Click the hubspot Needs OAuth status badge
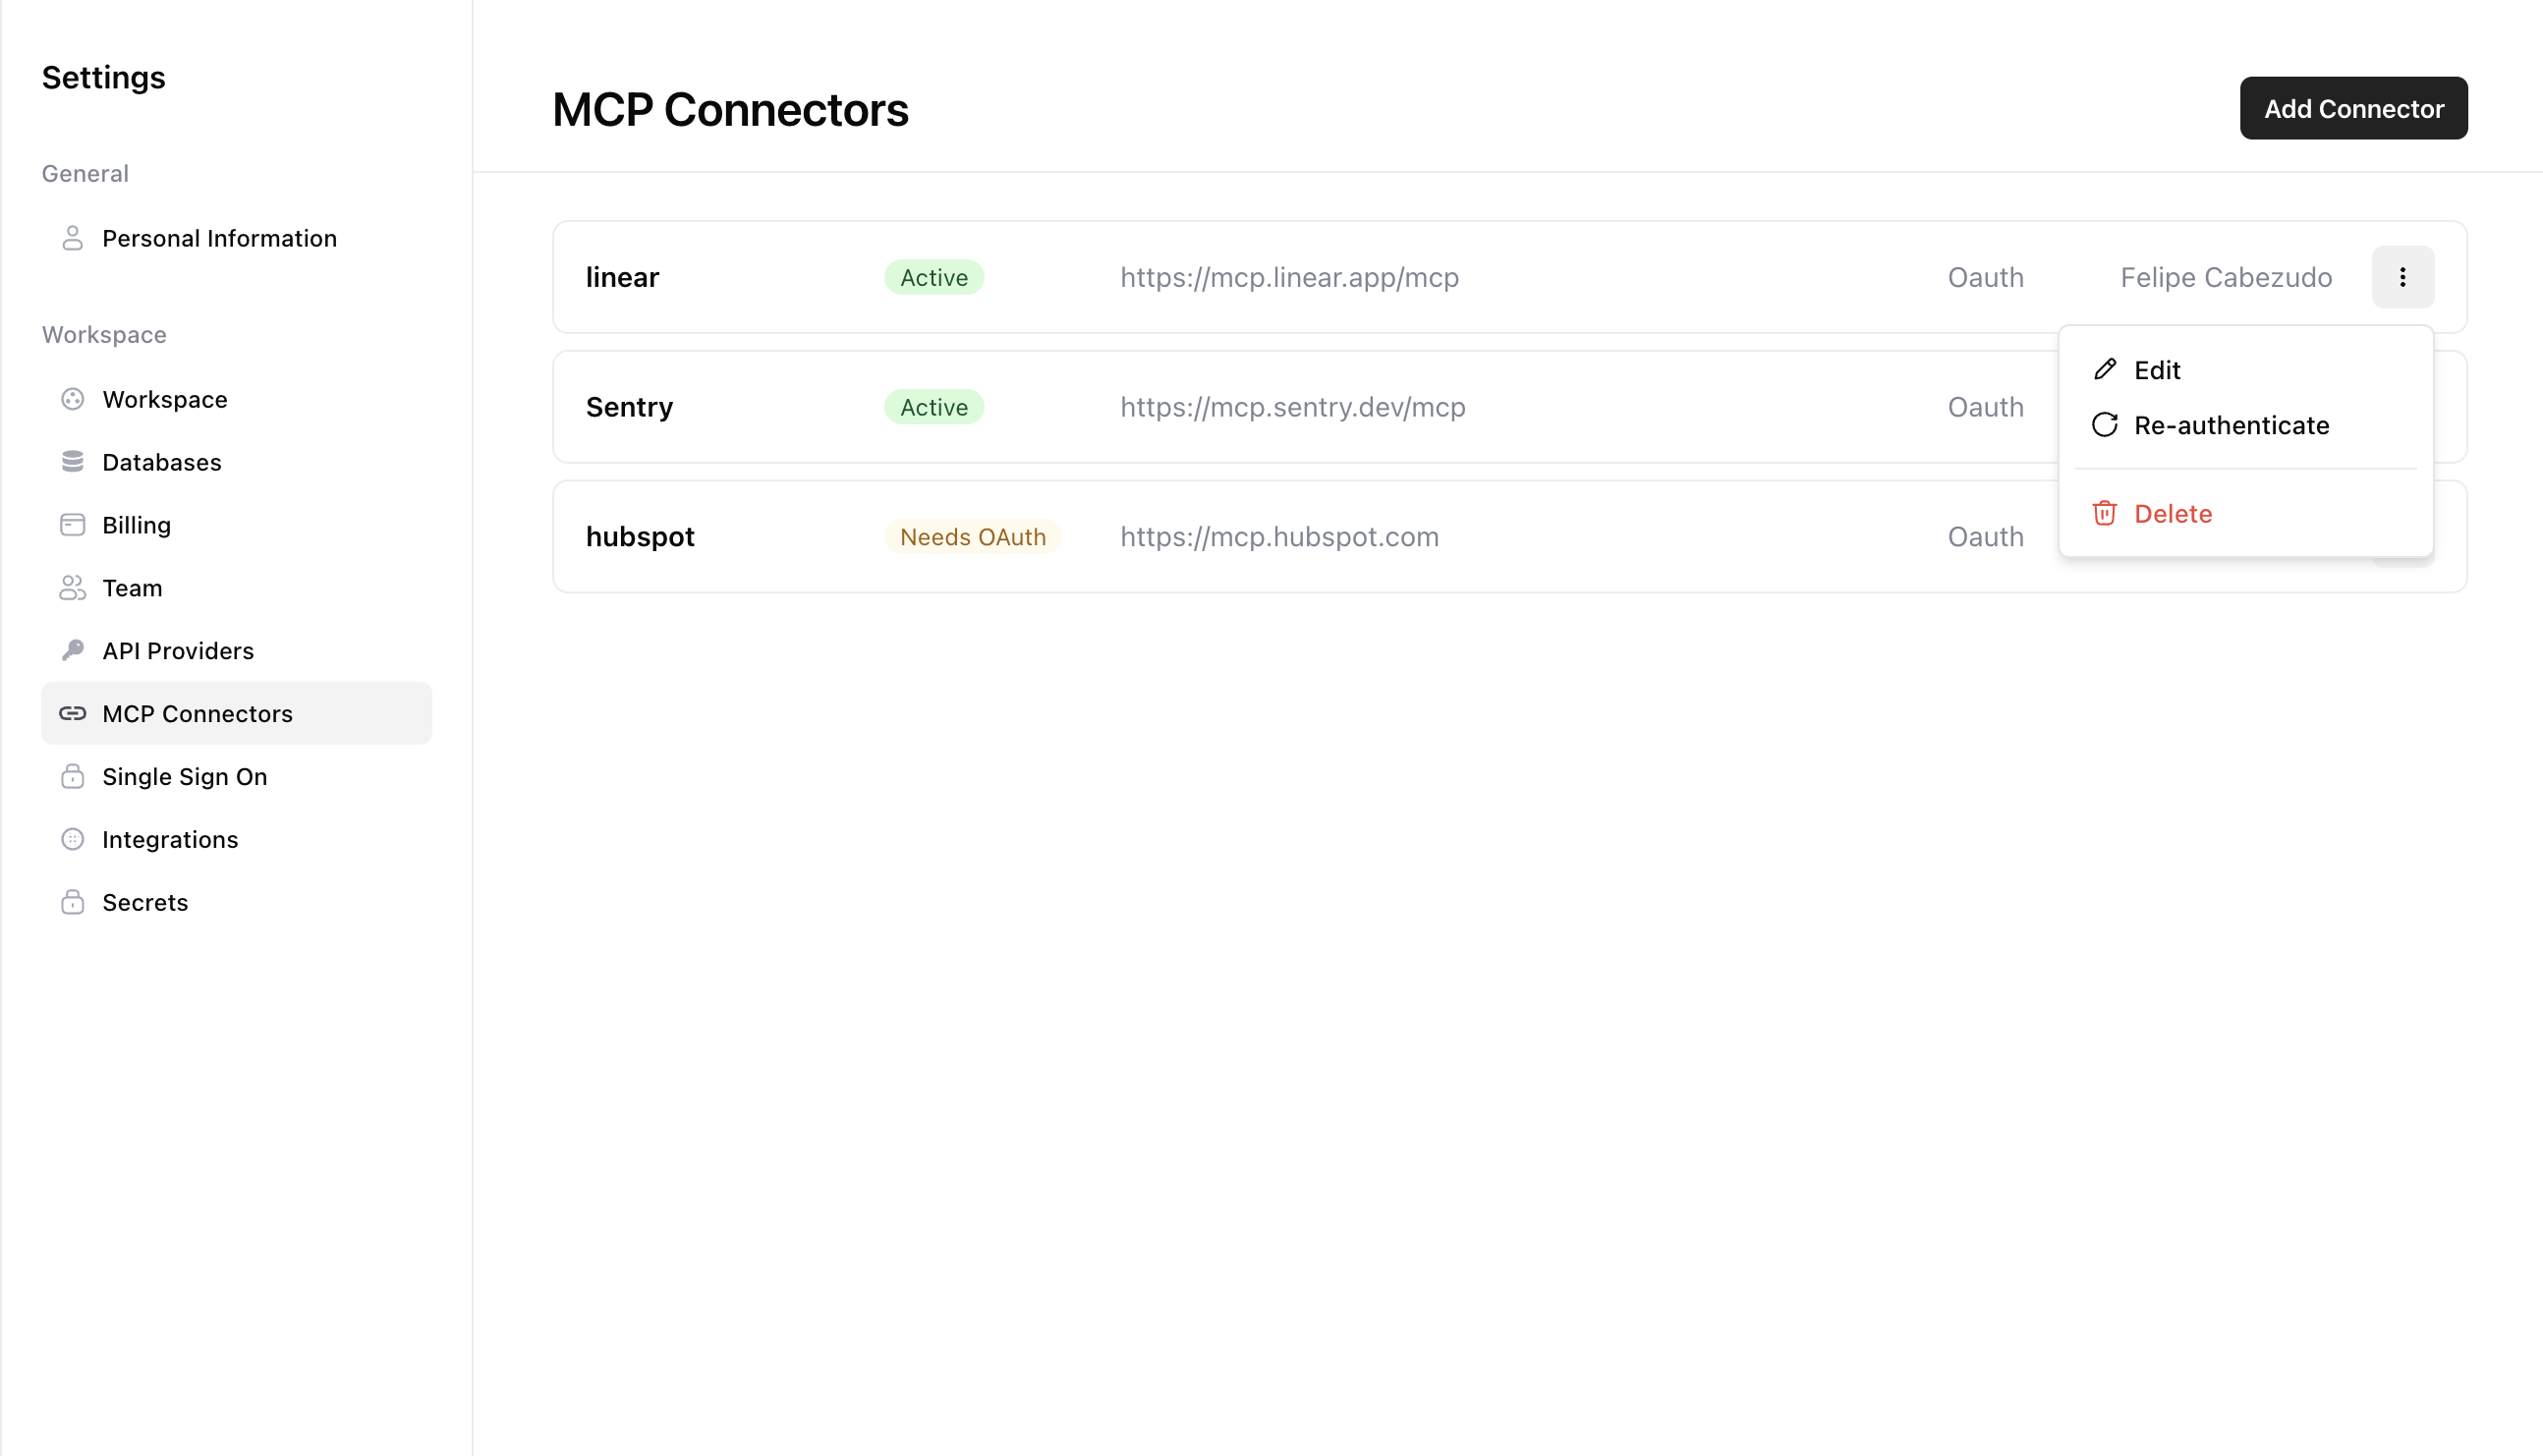The height and width of the screenshot is (1456, 2543). click(x=972, y=537)
